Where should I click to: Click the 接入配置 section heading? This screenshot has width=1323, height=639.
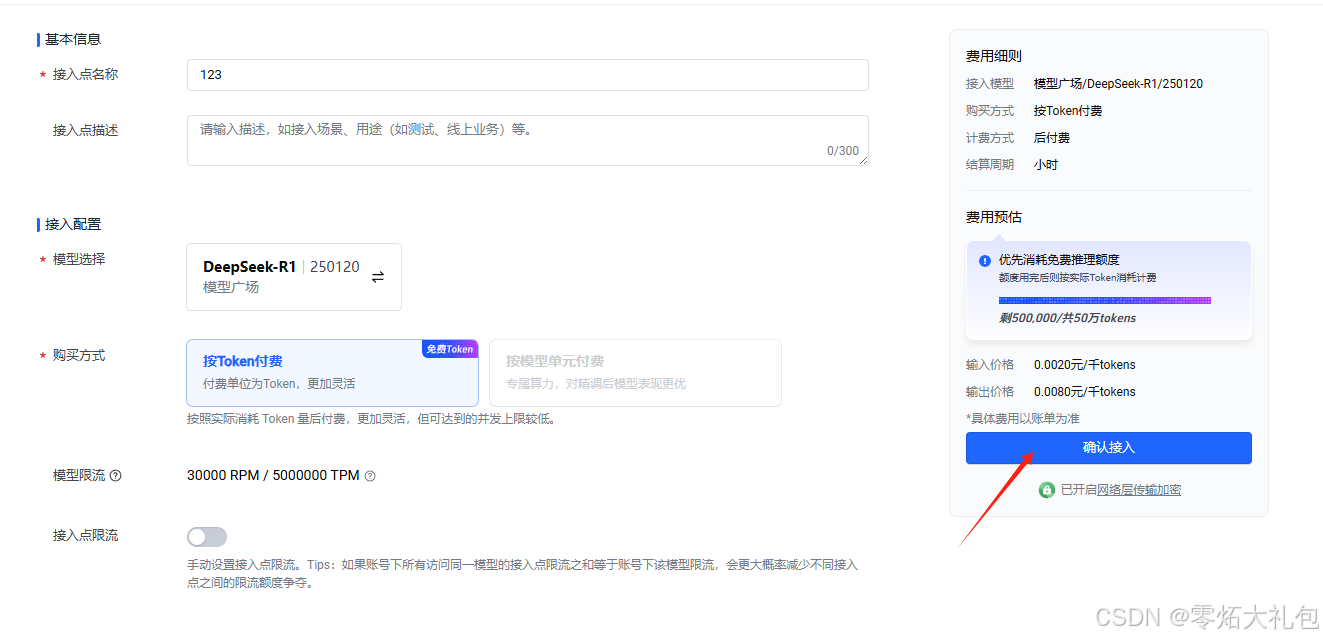(73, 224)
